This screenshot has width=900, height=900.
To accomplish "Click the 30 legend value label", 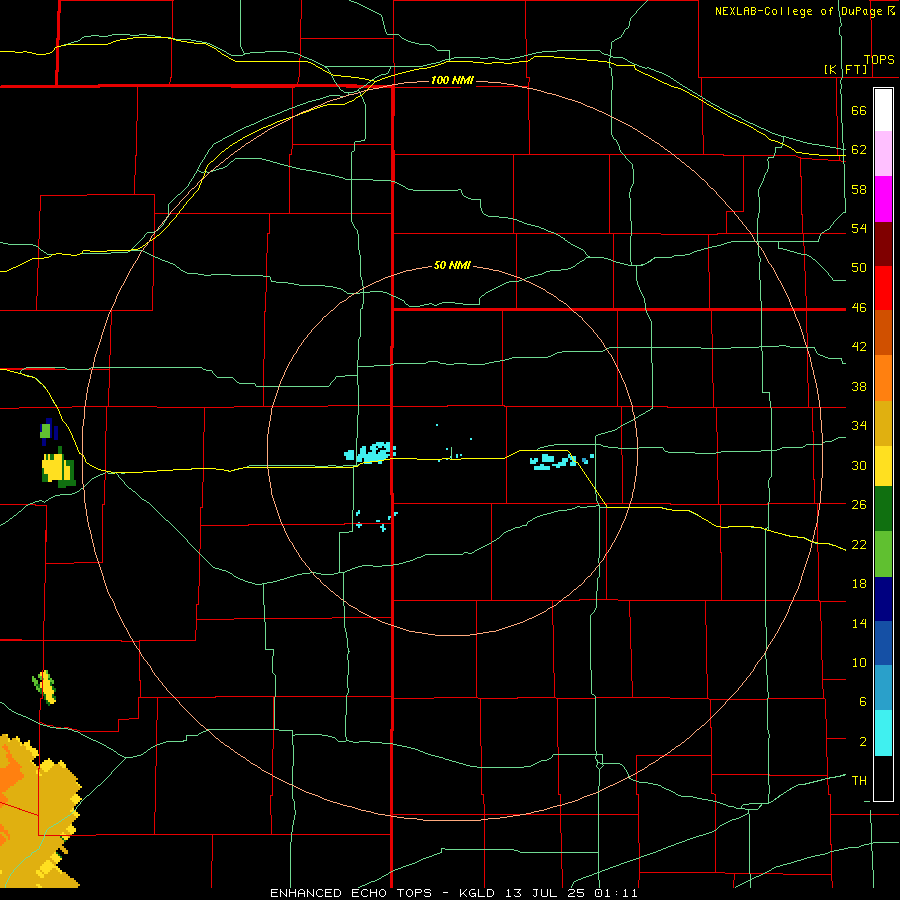I will [x=859, y=465].
